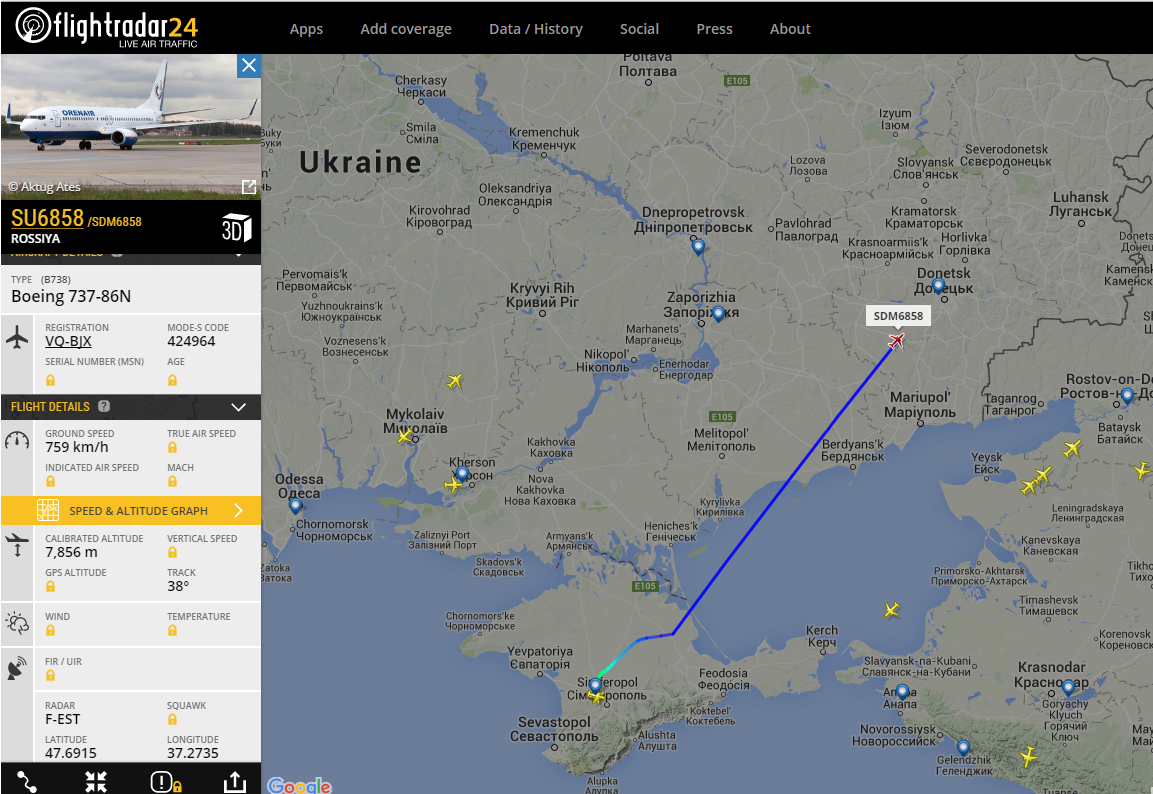Viewport: 1153px width, 794px height.
Task: Click the locked alert exclamation icon
Action: [x=165, y=782]
